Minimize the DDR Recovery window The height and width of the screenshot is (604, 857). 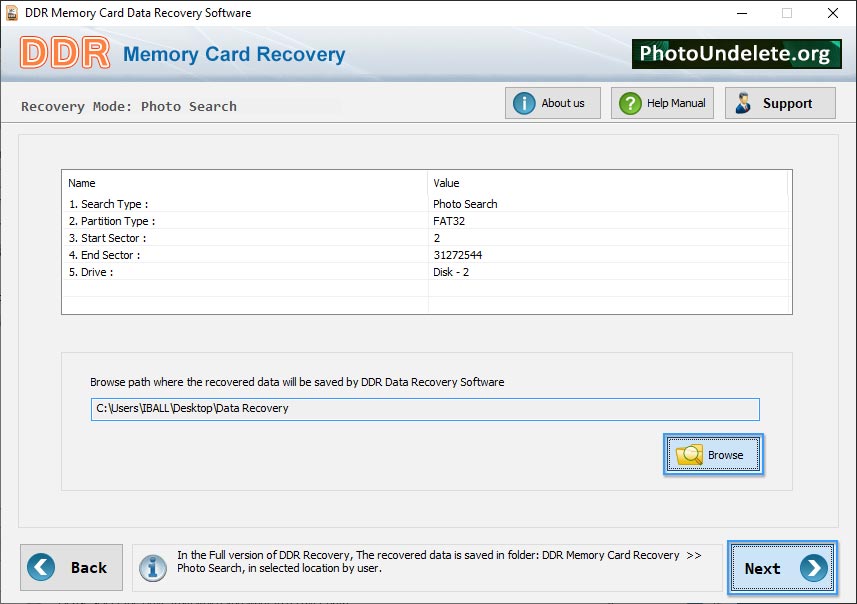[x=742, y=13]
